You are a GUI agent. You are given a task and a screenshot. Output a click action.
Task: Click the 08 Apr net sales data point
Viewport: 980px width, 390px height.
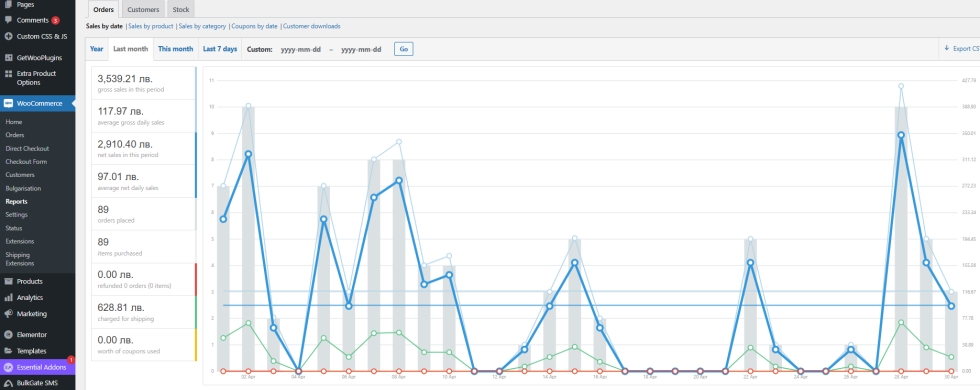click(399, 181)
